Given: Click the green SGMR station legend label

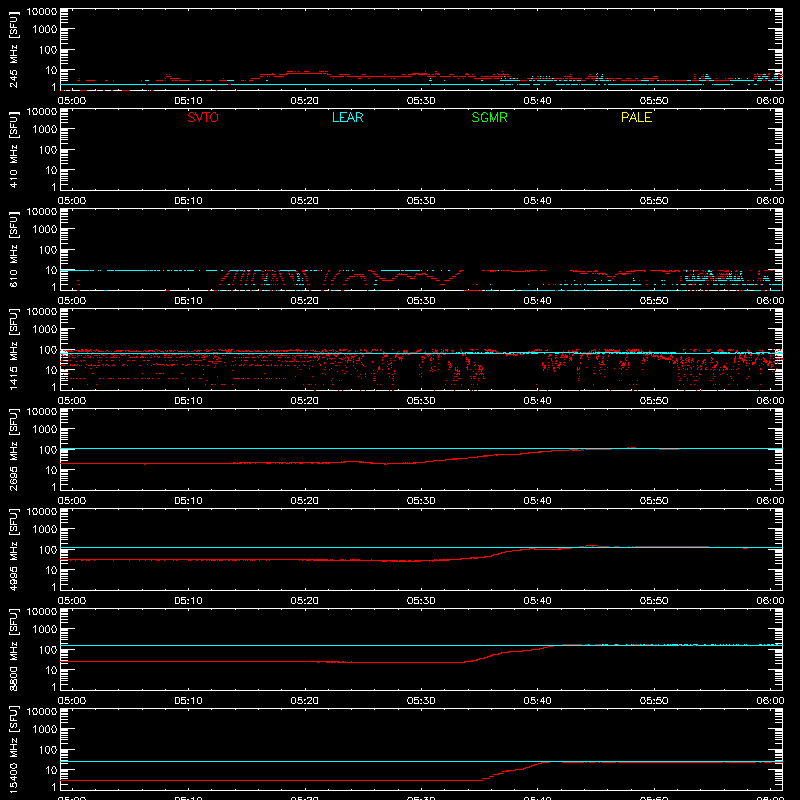Looking at the screenshot, I should 489,117.
